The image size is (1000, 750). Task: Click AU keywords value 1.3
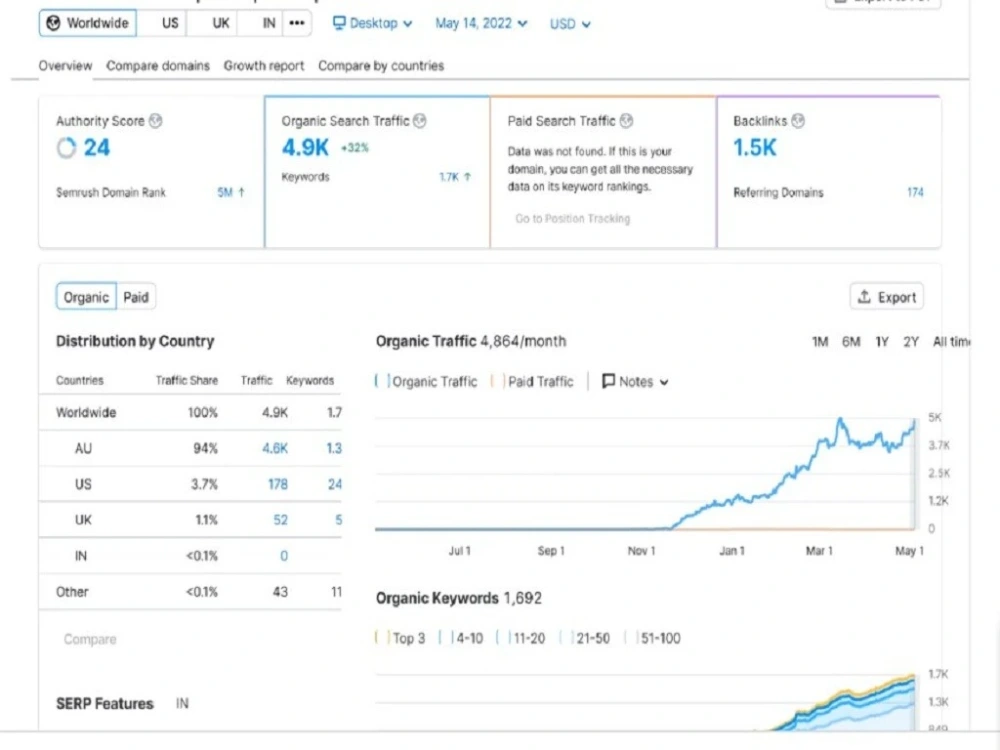click(334, 448)
